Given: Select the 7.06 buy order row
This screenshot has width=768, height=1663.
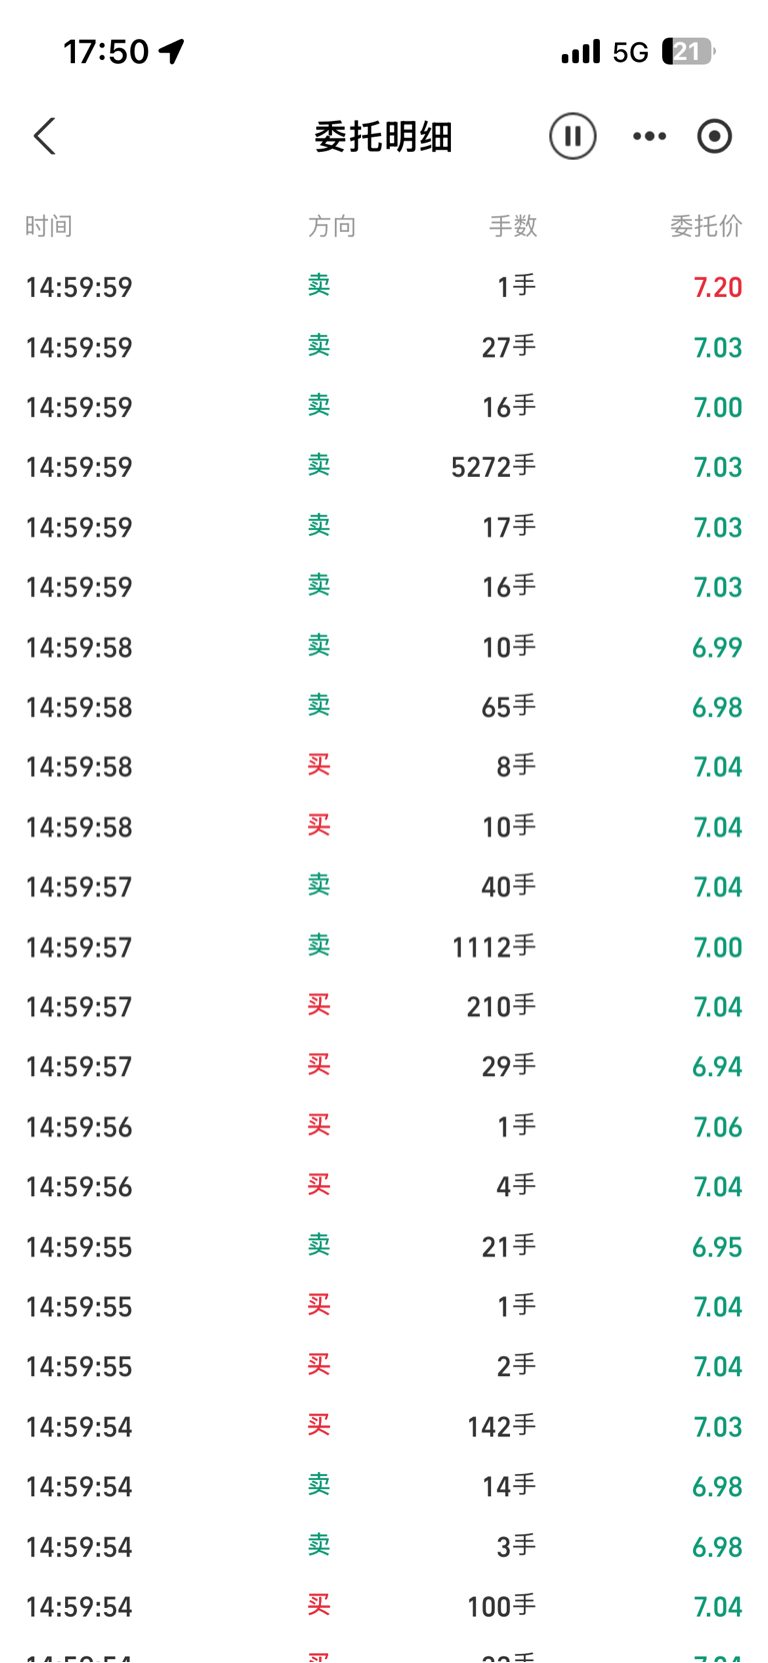Looking at the screenshot, I should 384,1127.
